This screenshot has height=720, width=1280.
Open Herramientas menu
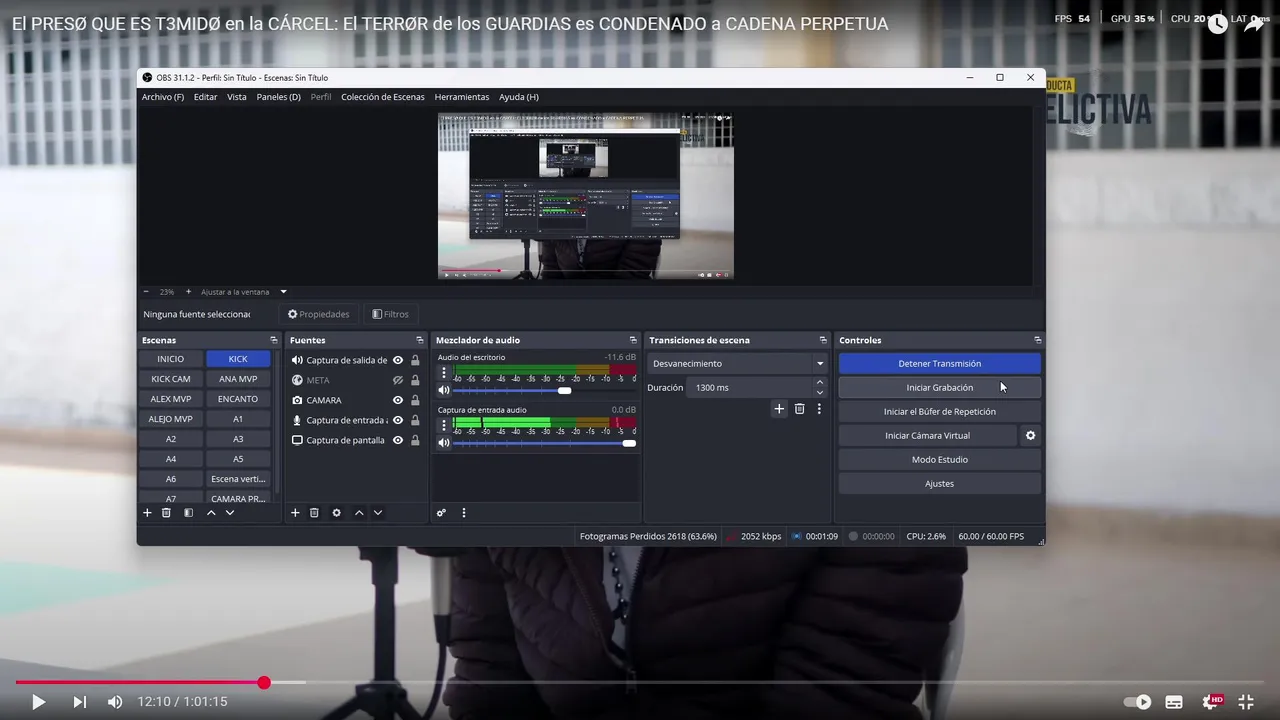pyautogui.click(x=462, y=97)
